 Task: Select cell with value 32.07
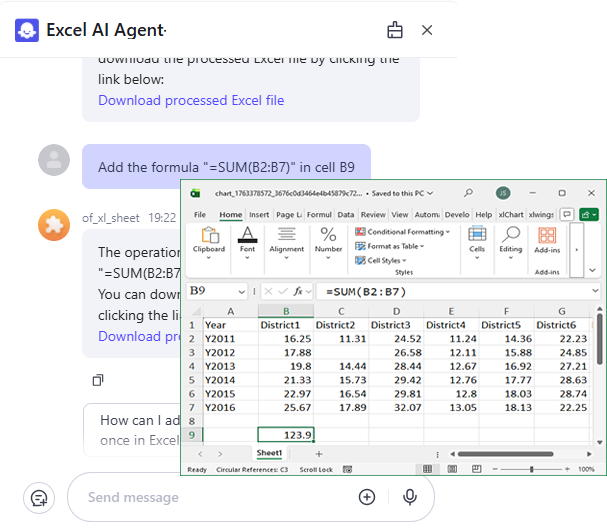(x=396, y=407)
